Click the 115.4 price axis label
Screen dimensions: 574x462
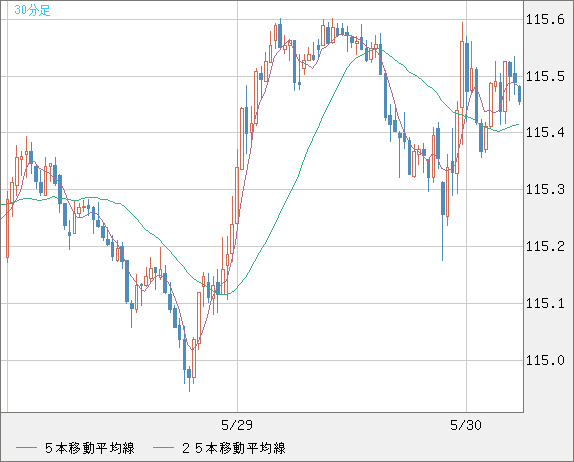pos(545,132)
